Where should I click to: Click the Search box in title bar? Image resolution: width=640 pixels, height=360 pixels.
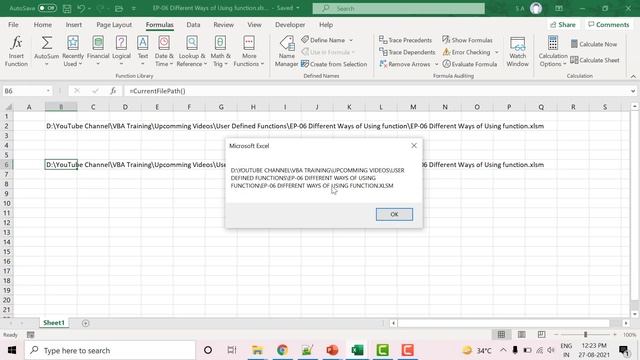click(x=398, y=8)
